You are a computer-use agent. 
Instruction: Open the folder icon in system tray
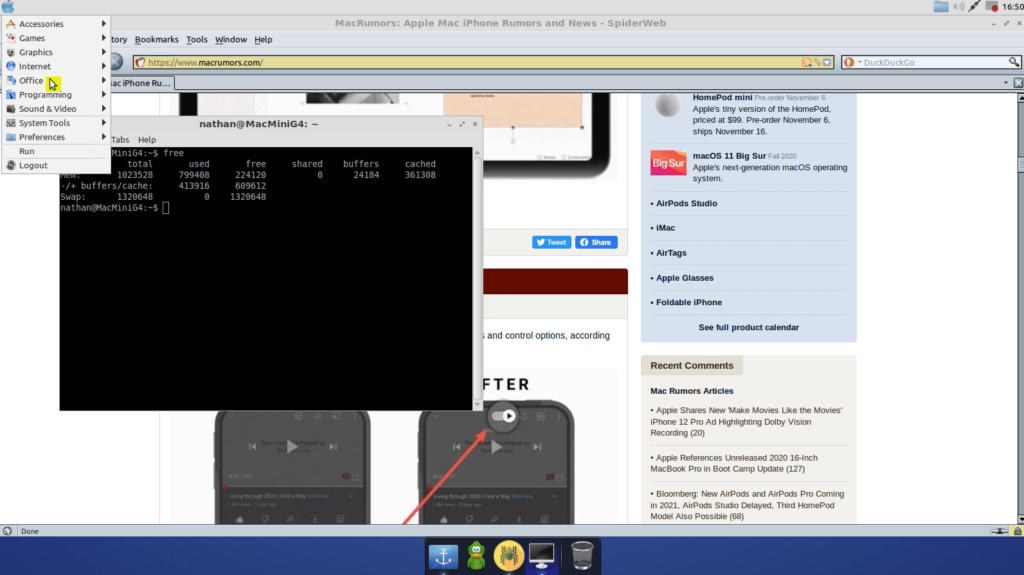941,7
